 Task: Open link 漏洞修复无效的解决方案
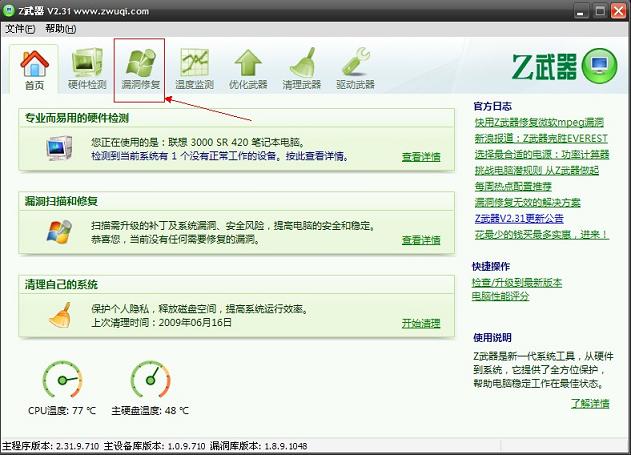pos(528,202)
